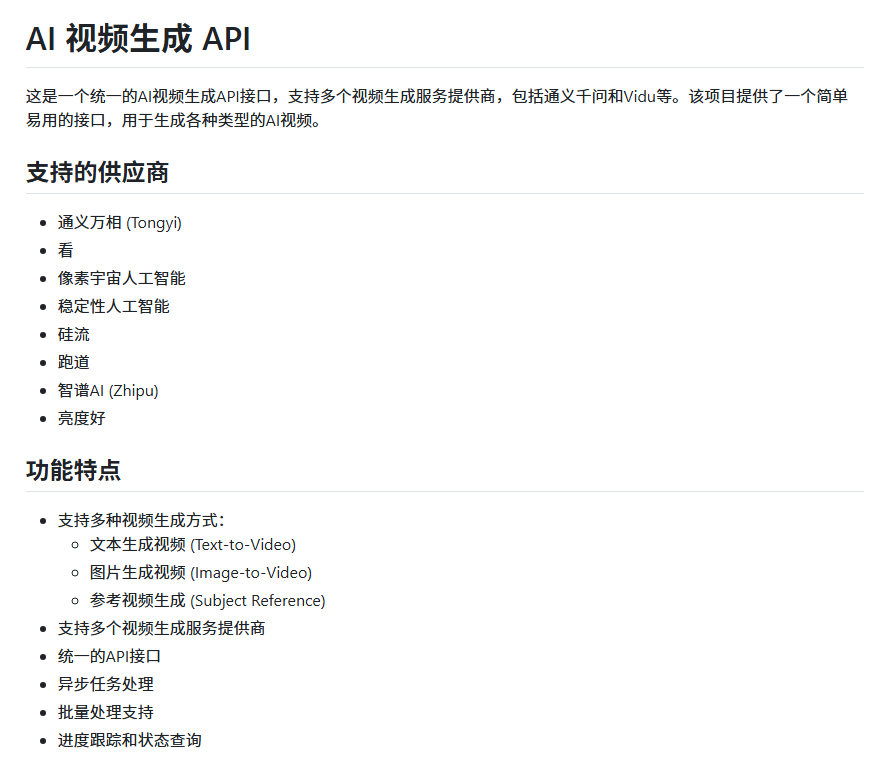The image size is (884, 772).
Task: Select sub-item '文本生成视频 (Text-to-Video)'
Action: click(x=193, y=545)
